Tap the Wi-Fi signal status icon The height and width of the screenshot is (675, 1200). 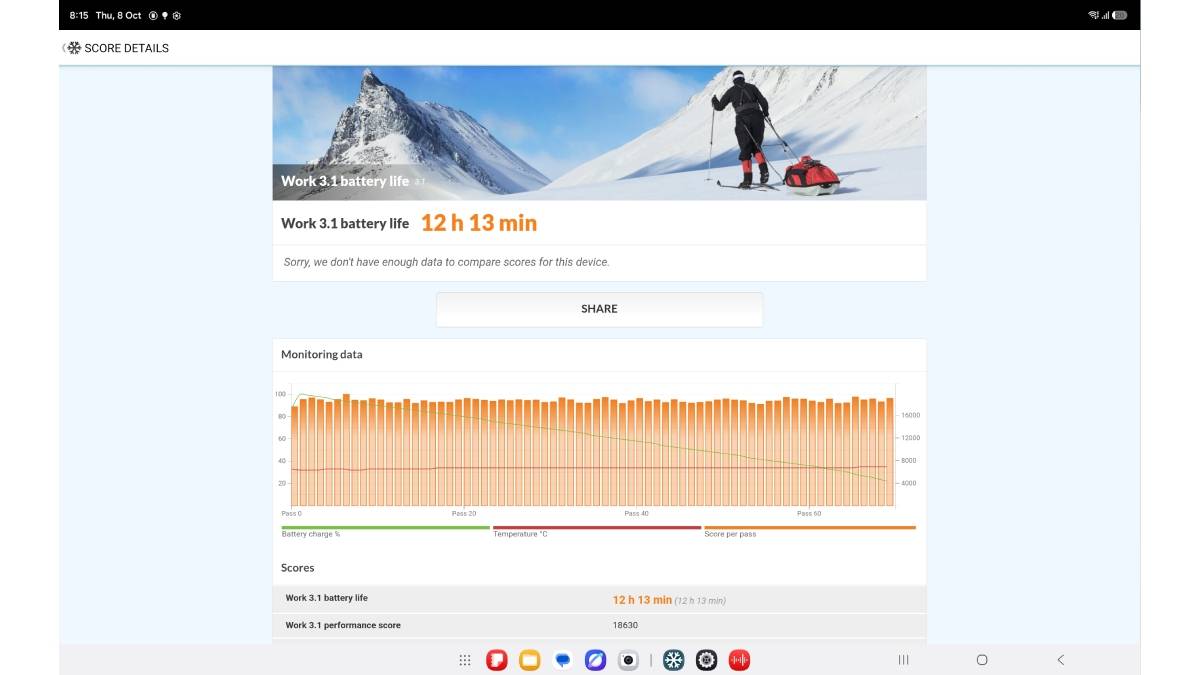coord(1093,15)
